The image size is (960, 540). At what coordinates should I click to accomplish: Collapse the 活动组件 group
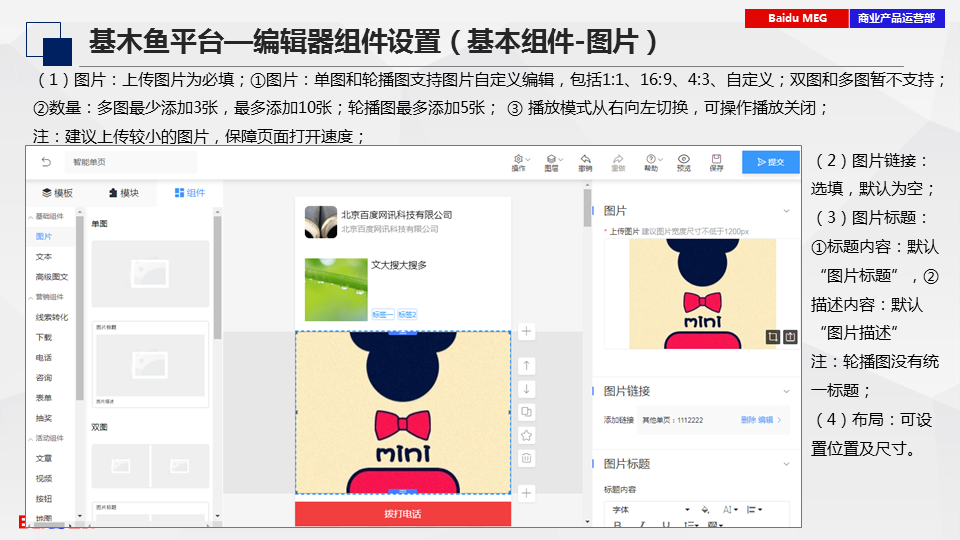[31, 439]
